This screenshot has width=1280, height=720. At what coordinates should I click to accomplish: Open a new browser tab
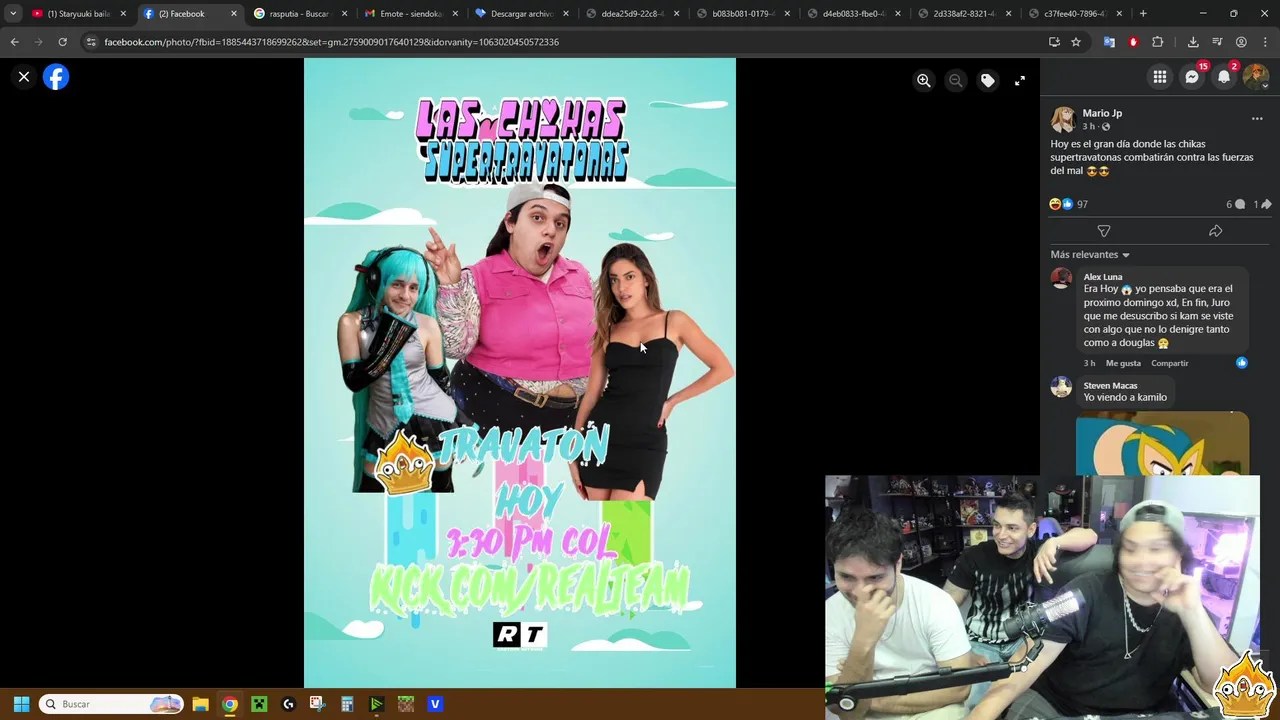click(1143, 14)
